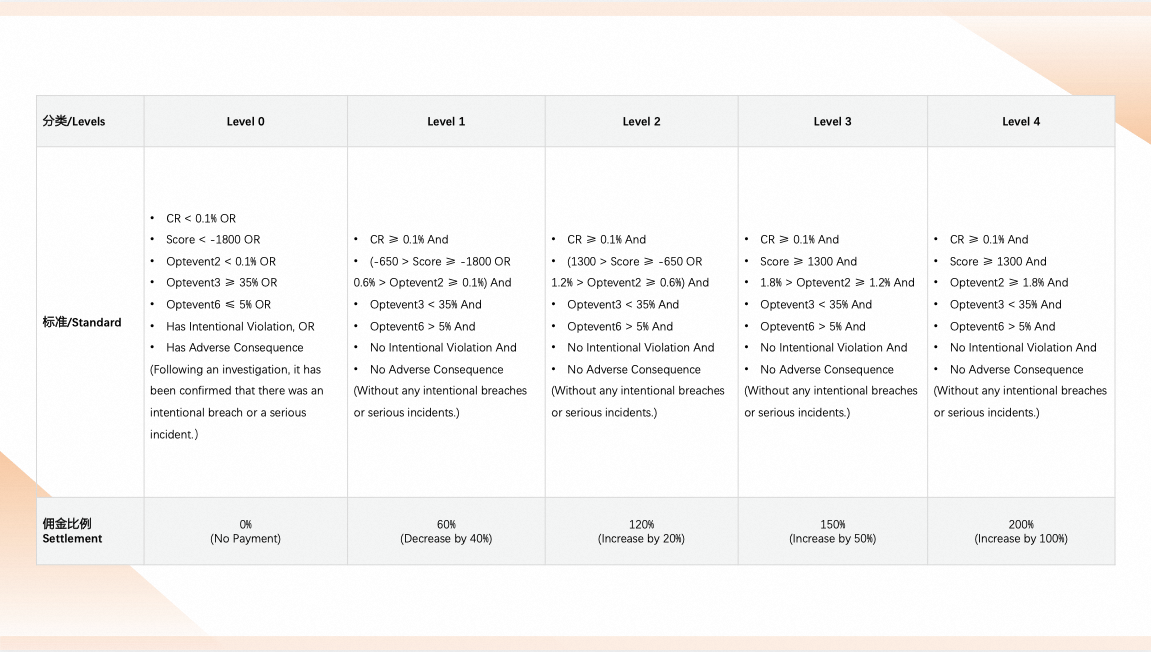
Task: Click the 标准/Standard row label
Action: 82,323
